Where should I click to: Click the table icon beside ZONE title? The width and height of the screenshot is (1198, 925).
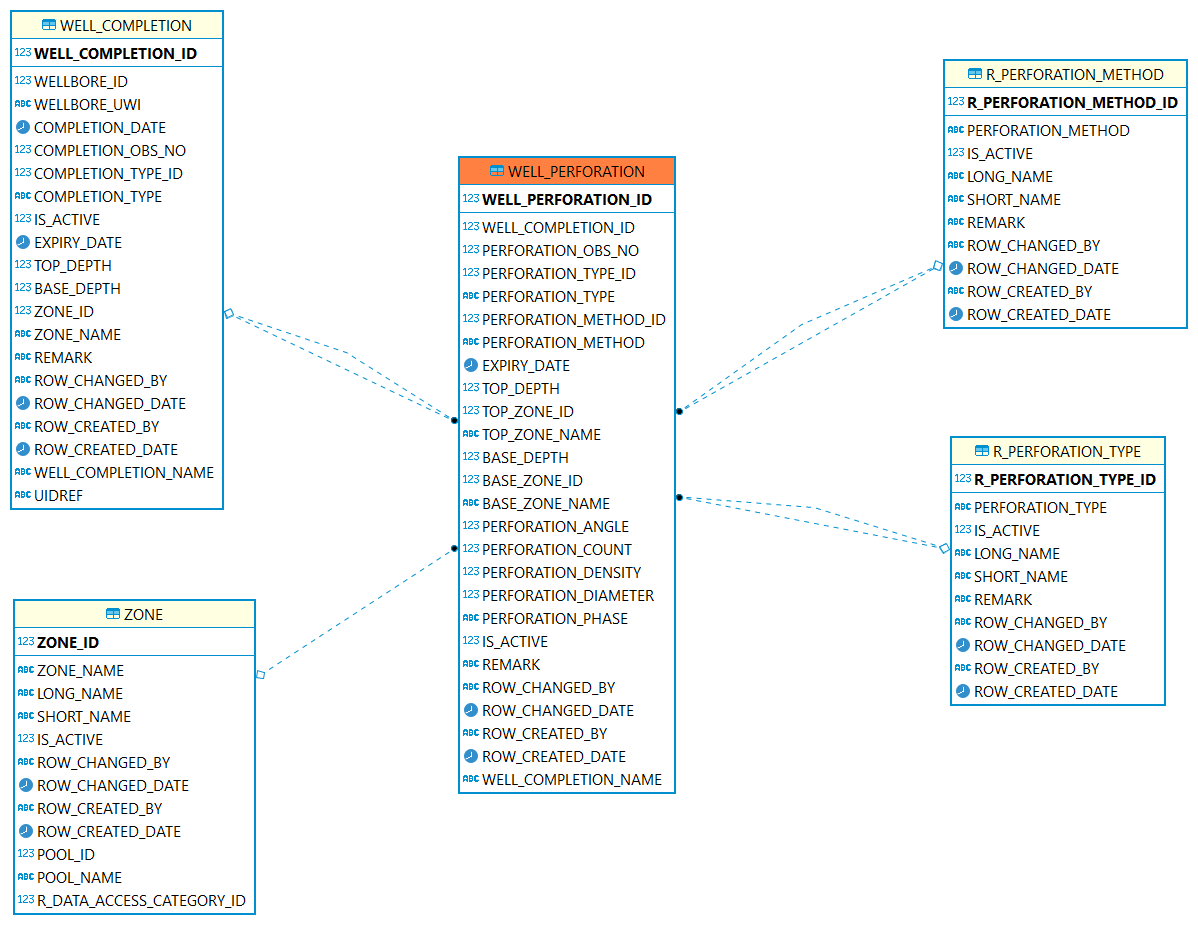[113, 614]
